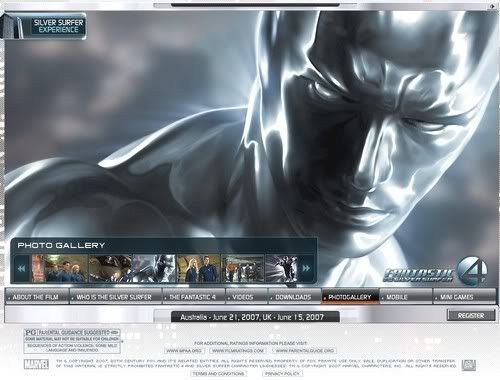Open the Mini Games tab

(x=465, y=296)
